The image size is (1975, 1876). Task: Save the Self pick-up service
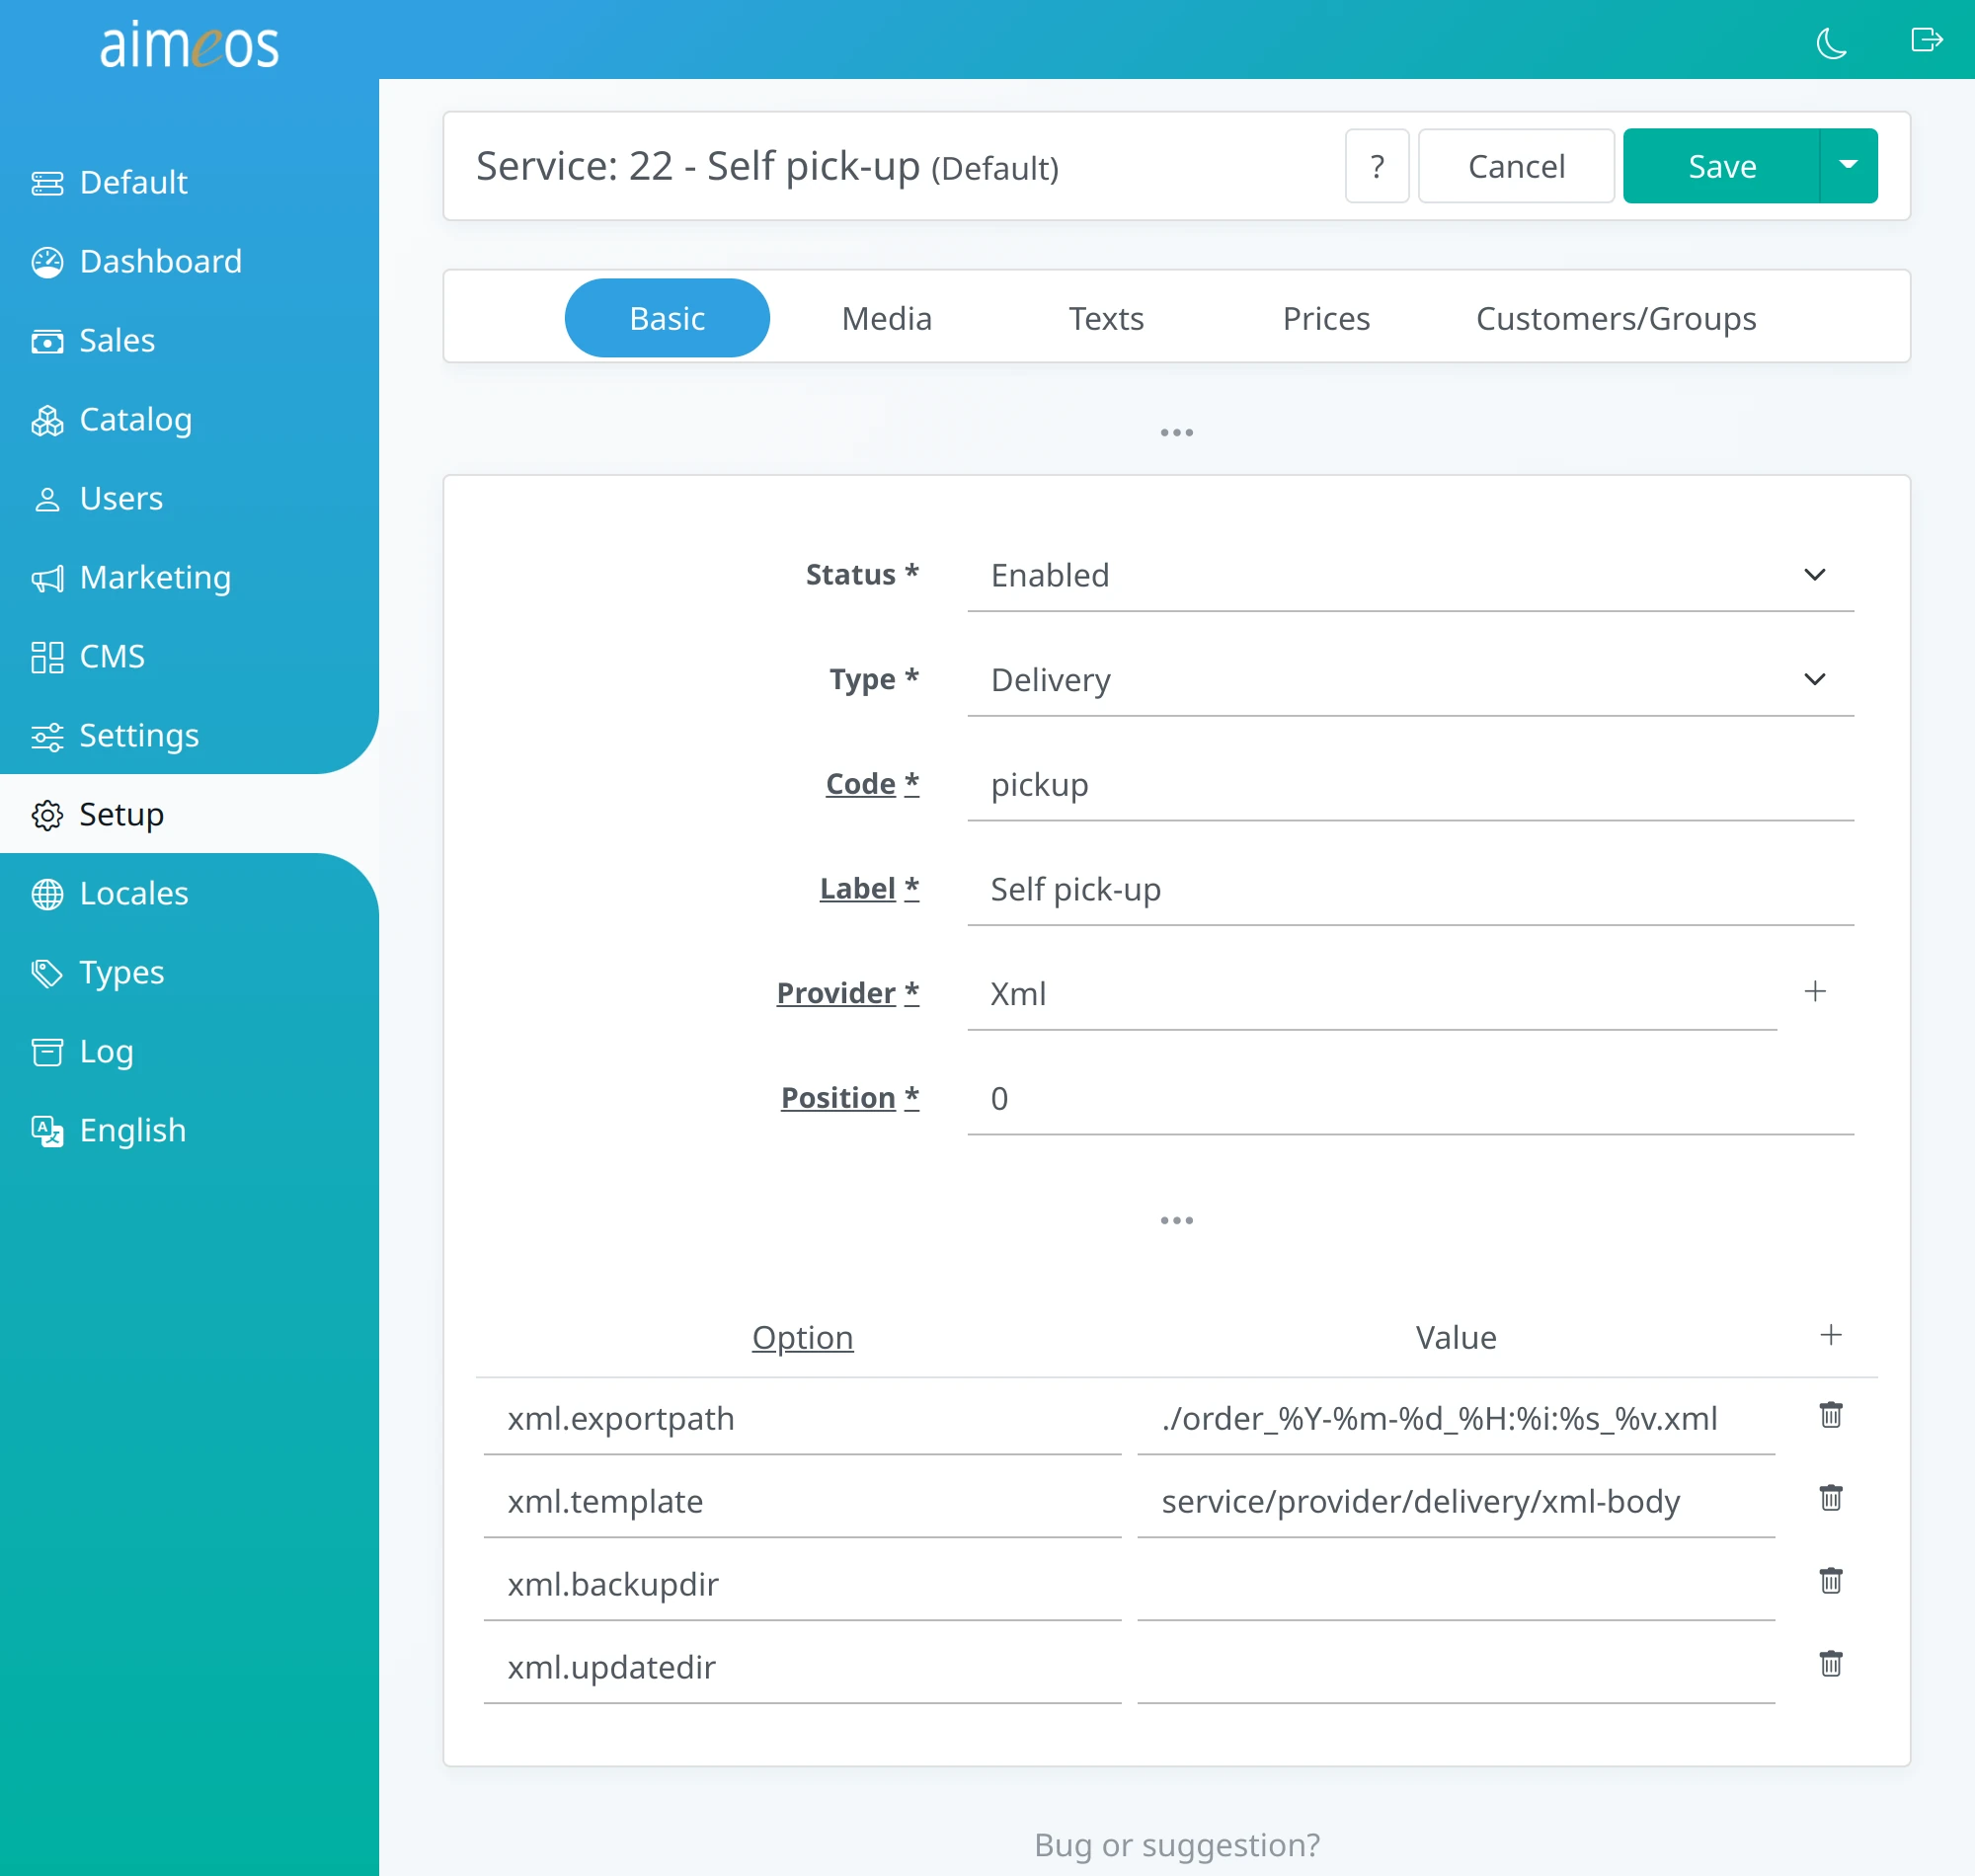[x=1721, y=166]
